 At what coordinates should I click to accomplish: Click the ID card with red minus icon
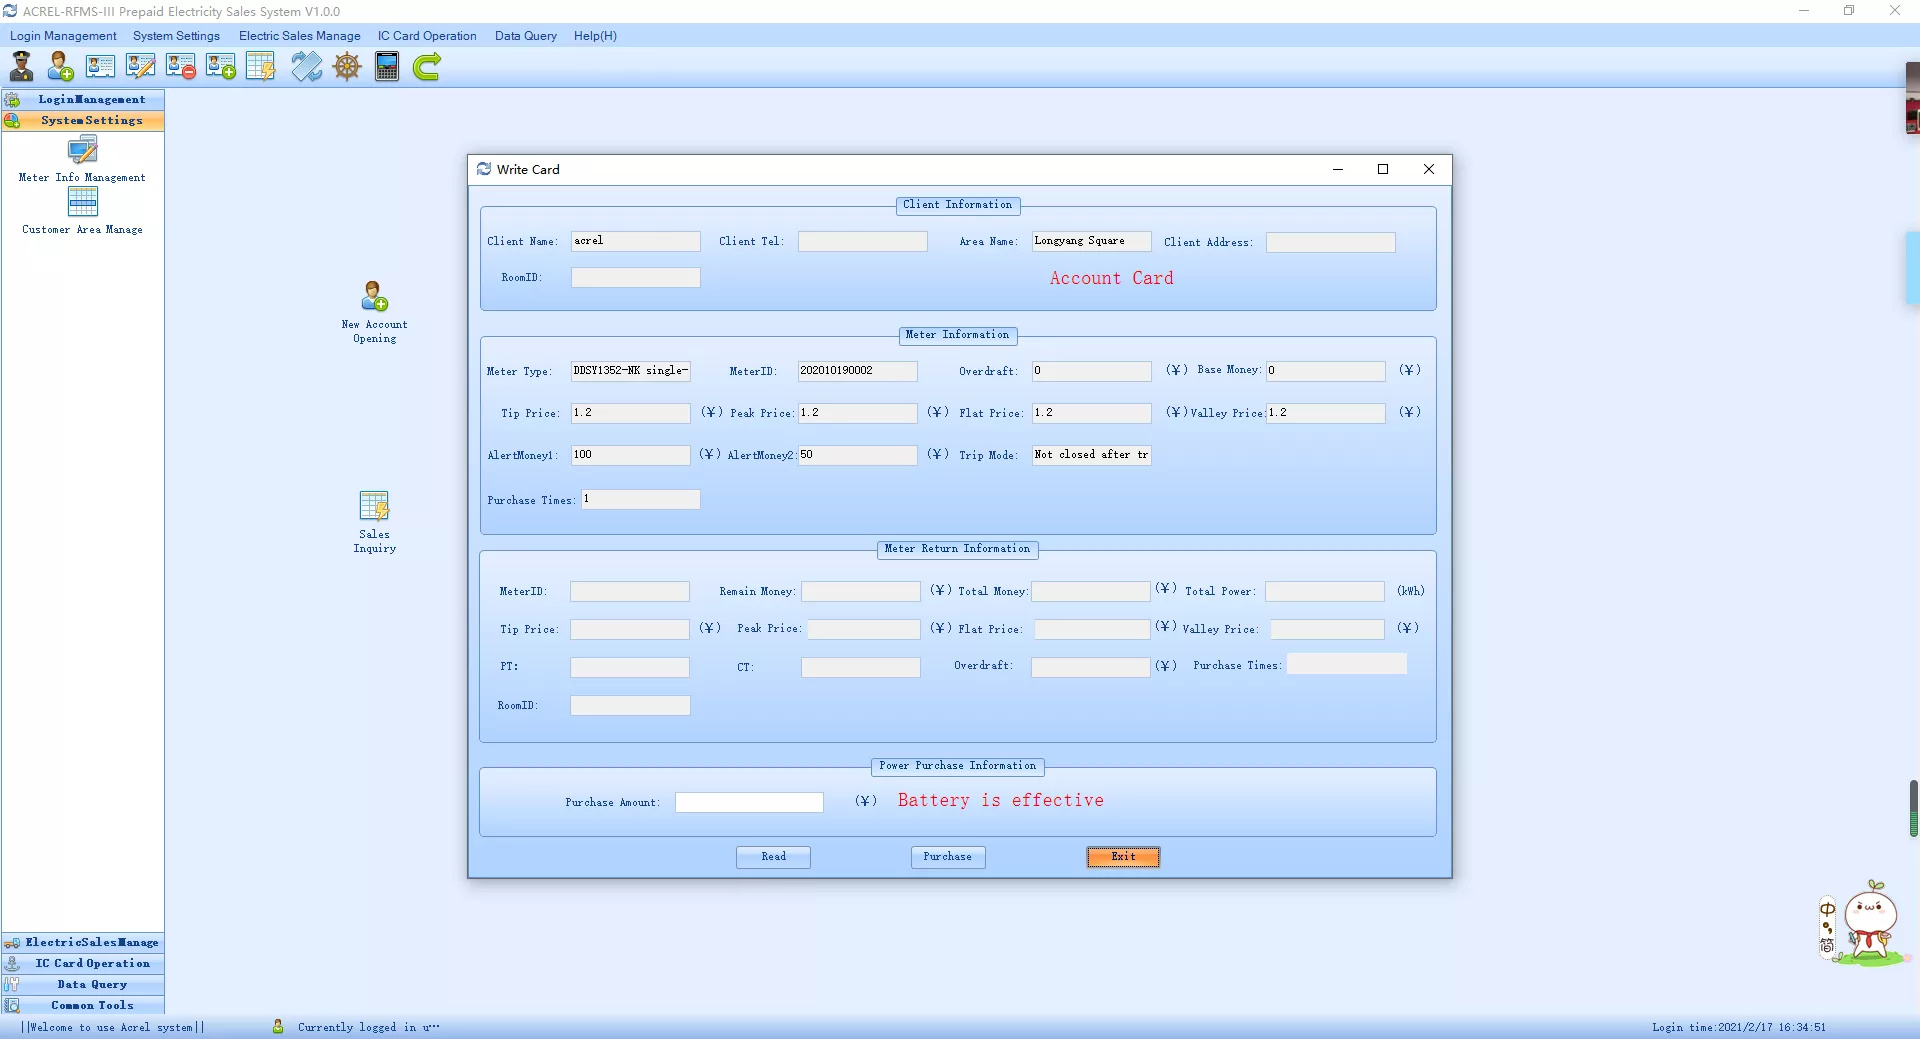pos(181,67)
